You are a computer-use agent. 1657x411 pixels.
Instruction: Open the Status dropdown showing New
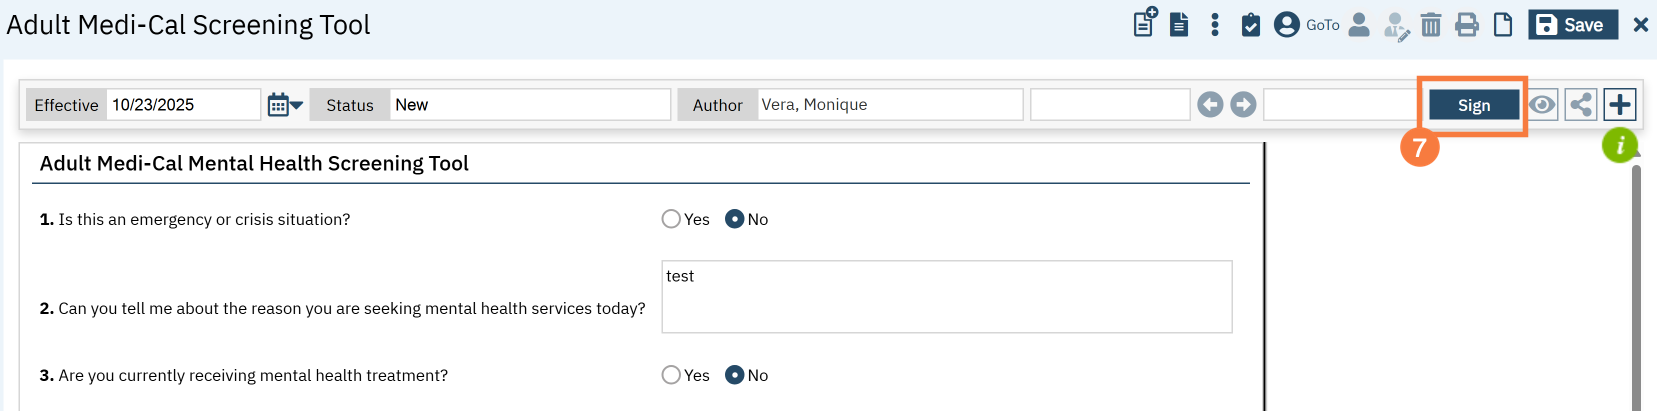(x=529, y=105)
